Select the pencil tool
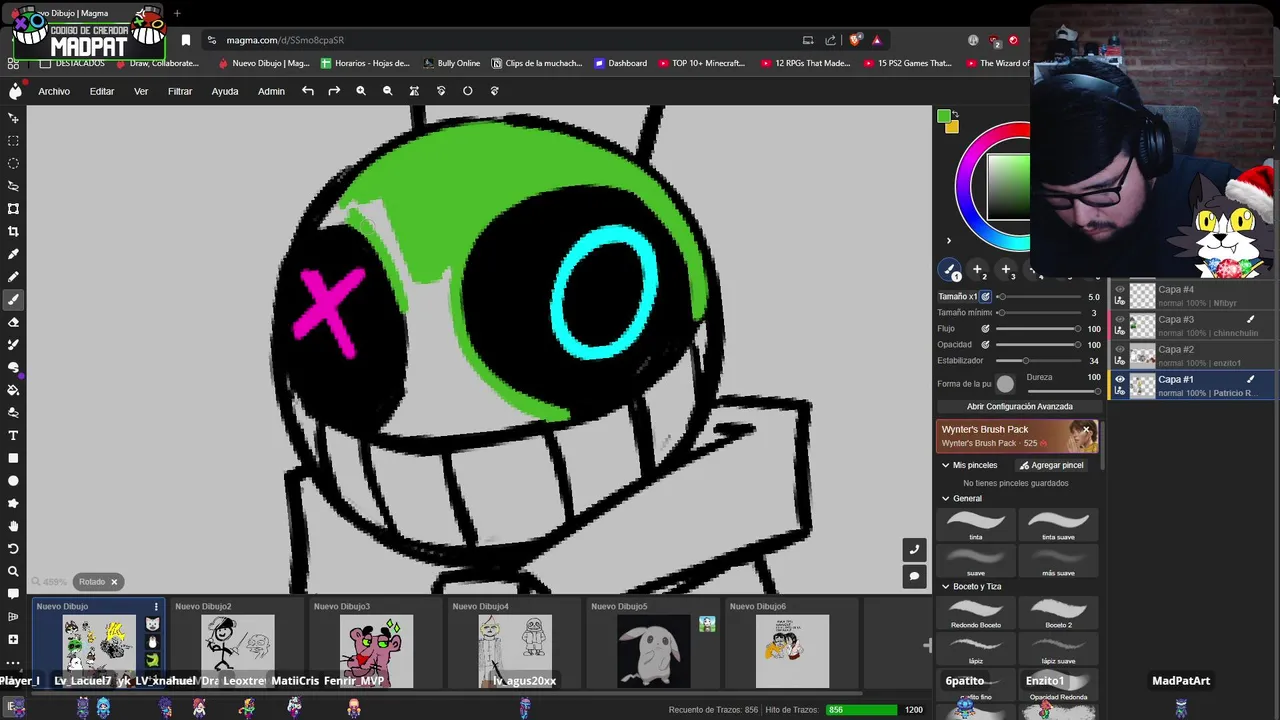 point(13,277)
